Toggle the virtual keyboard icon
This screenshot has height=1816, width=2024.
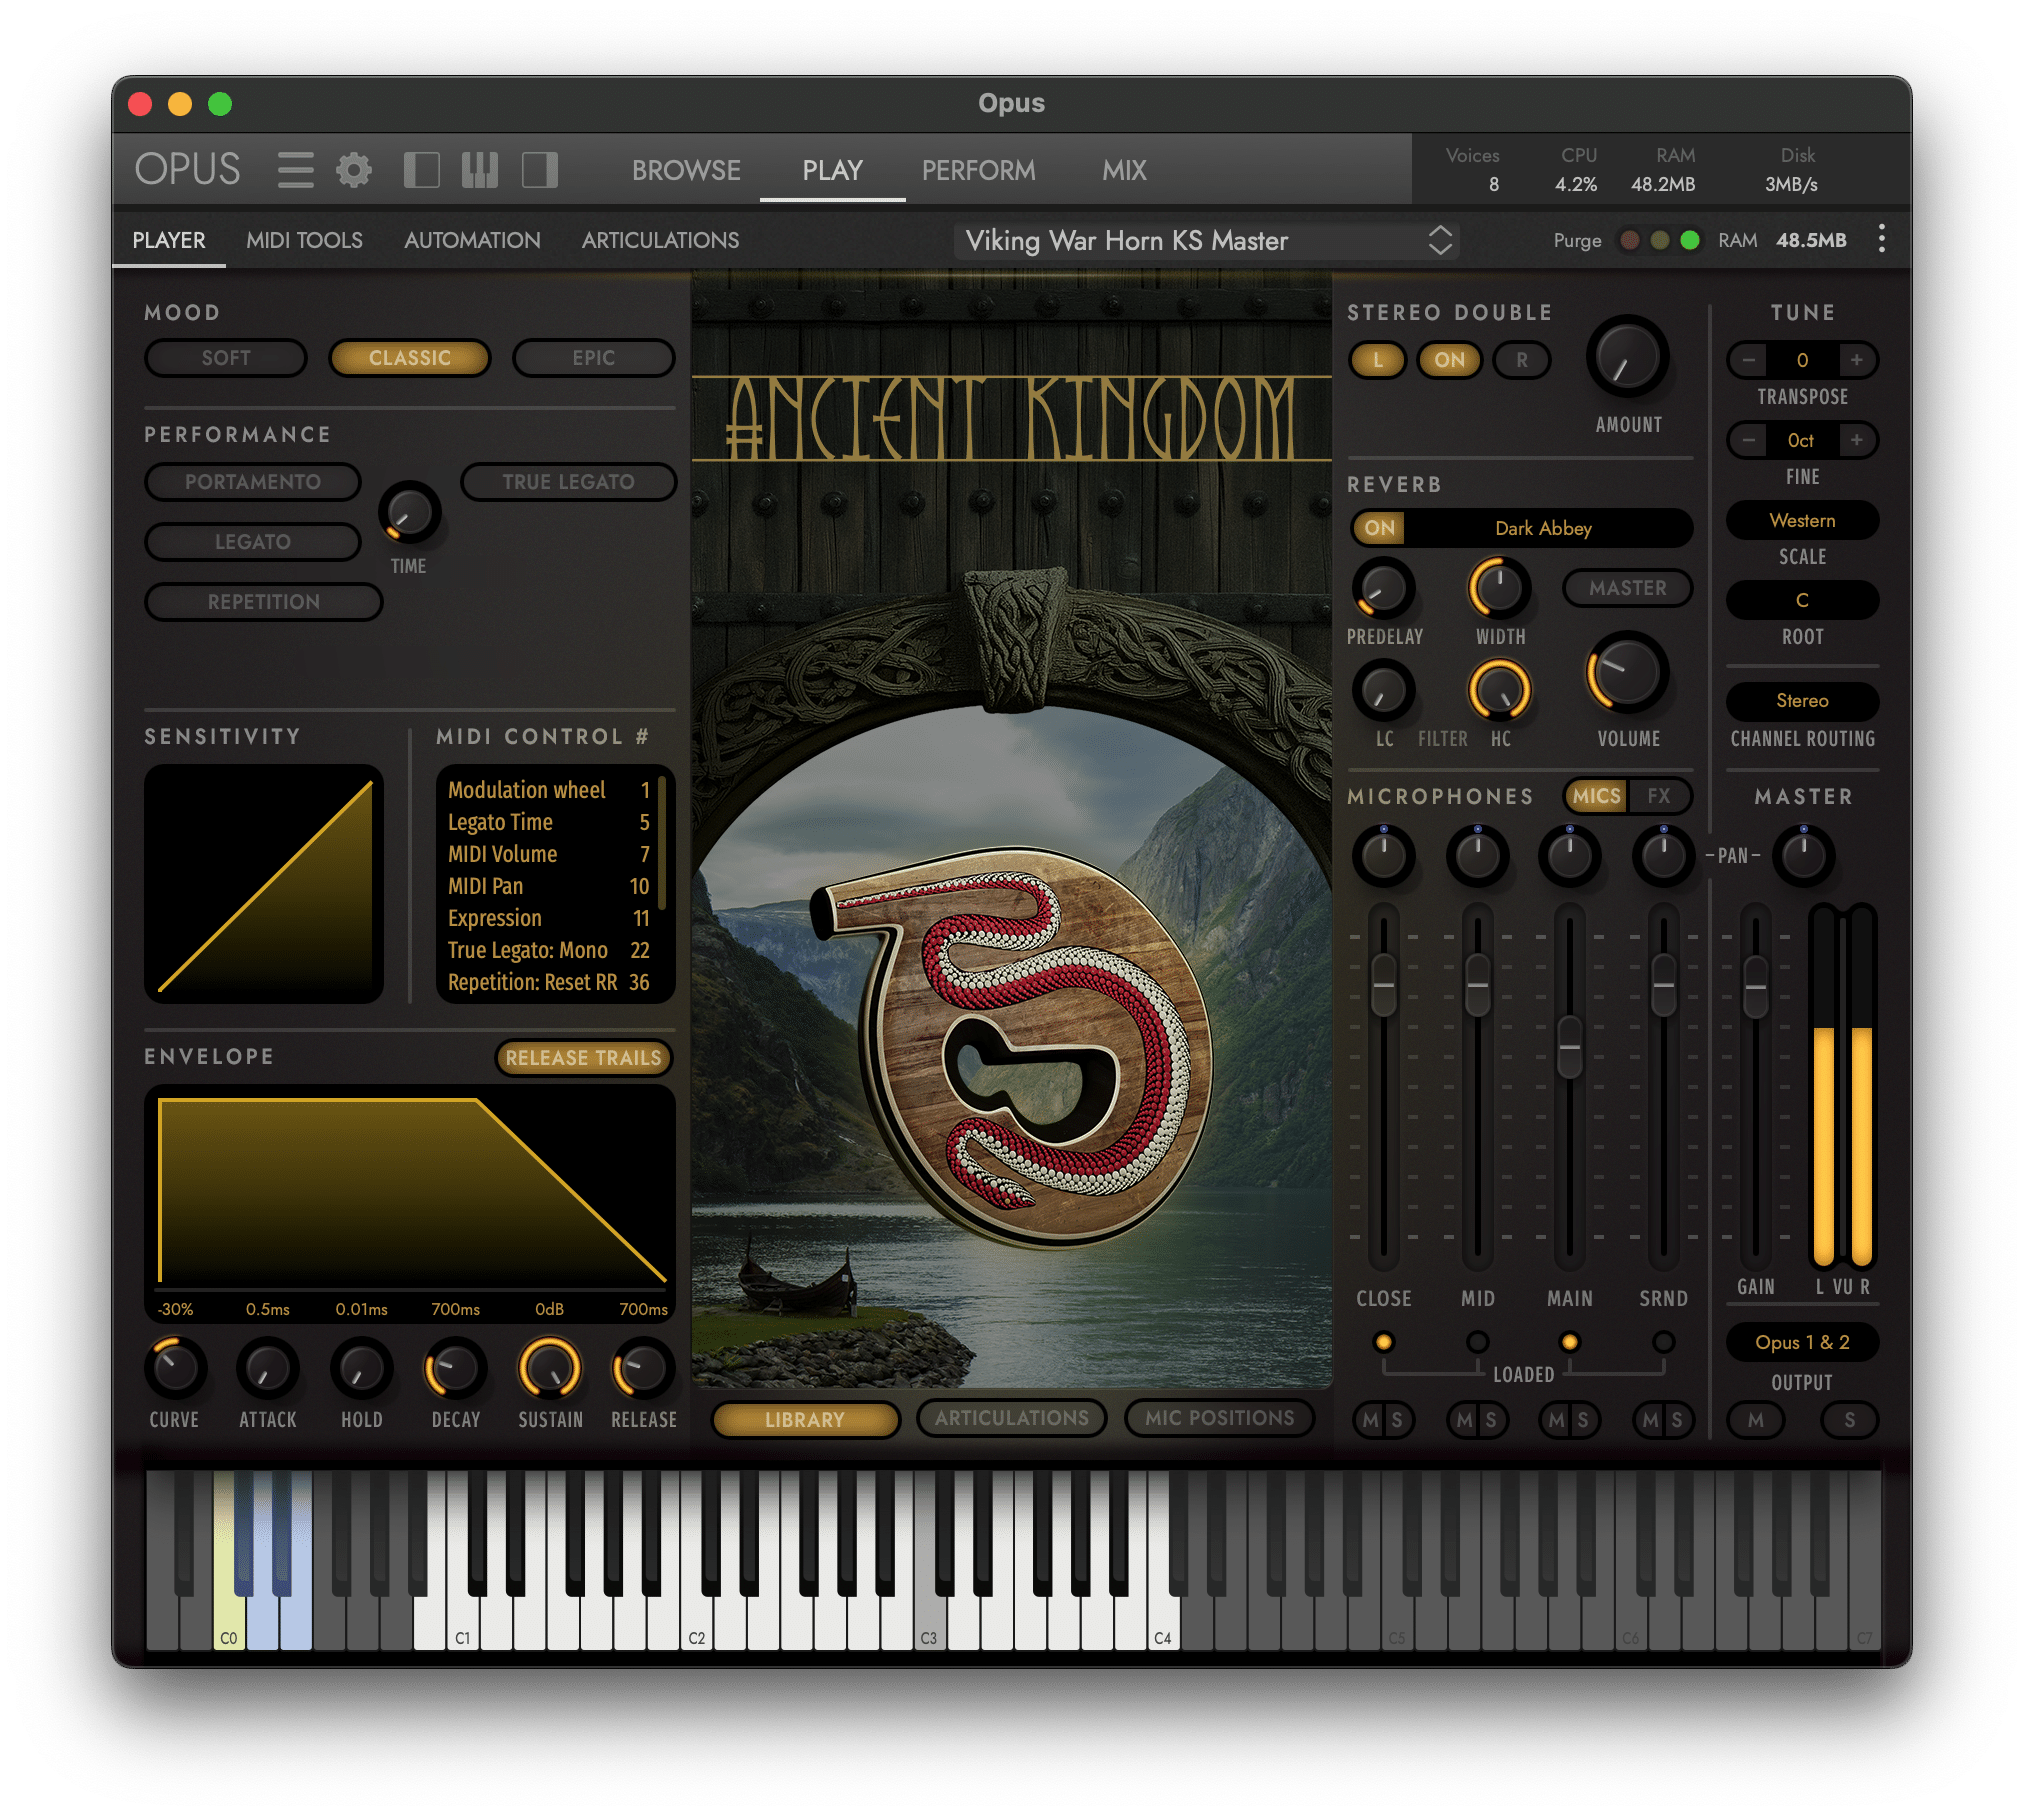coord(480,170)
